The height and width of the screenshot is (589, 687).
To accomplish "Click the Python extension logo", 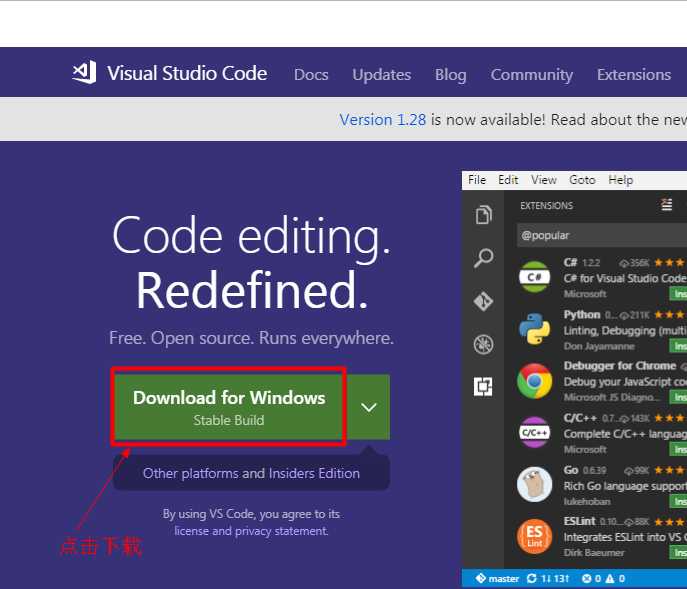I will click(x=534, y=329).
